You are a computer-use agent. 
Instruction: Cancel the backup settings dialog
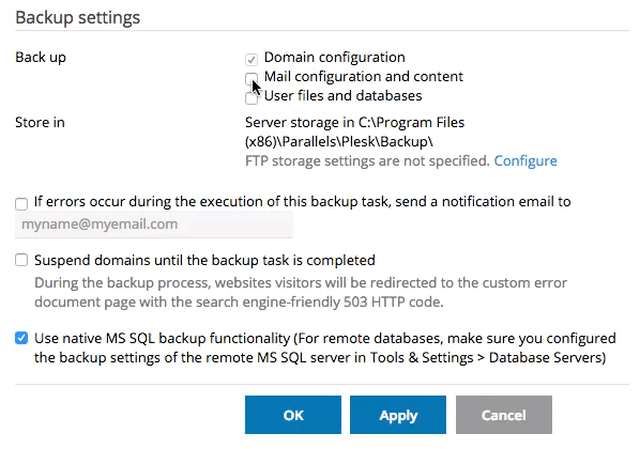(x=504, y=415)
